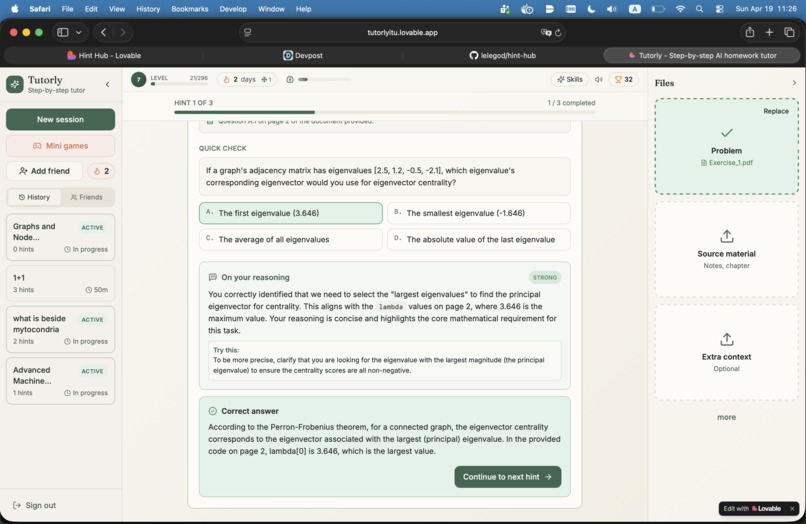The width and height of the screenshot is (806, 524).
Task: Open Spotlight search icon
Action: 700,9
